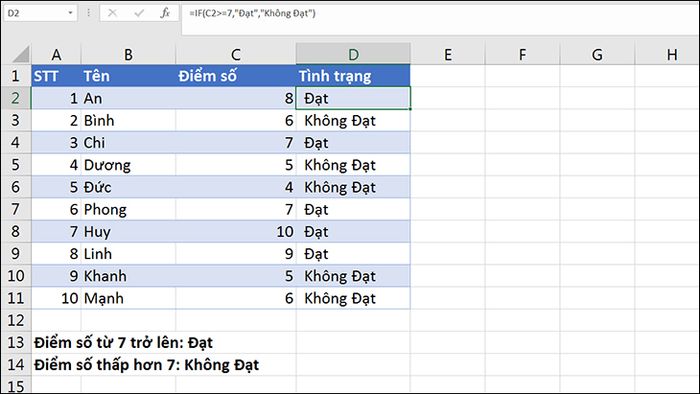Open the Insert Function fx dialog
This screenshot has height=394, width=700.
165,13
